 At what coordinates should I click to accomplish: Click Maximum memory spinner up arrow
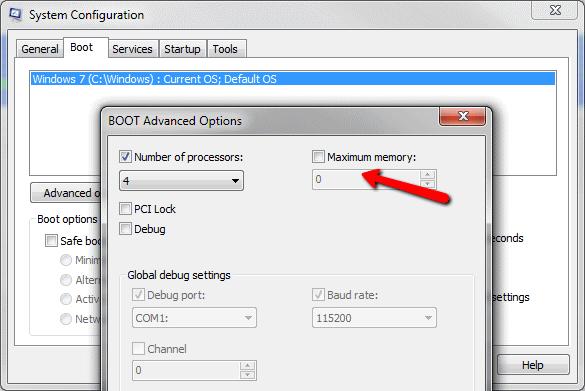428,175
